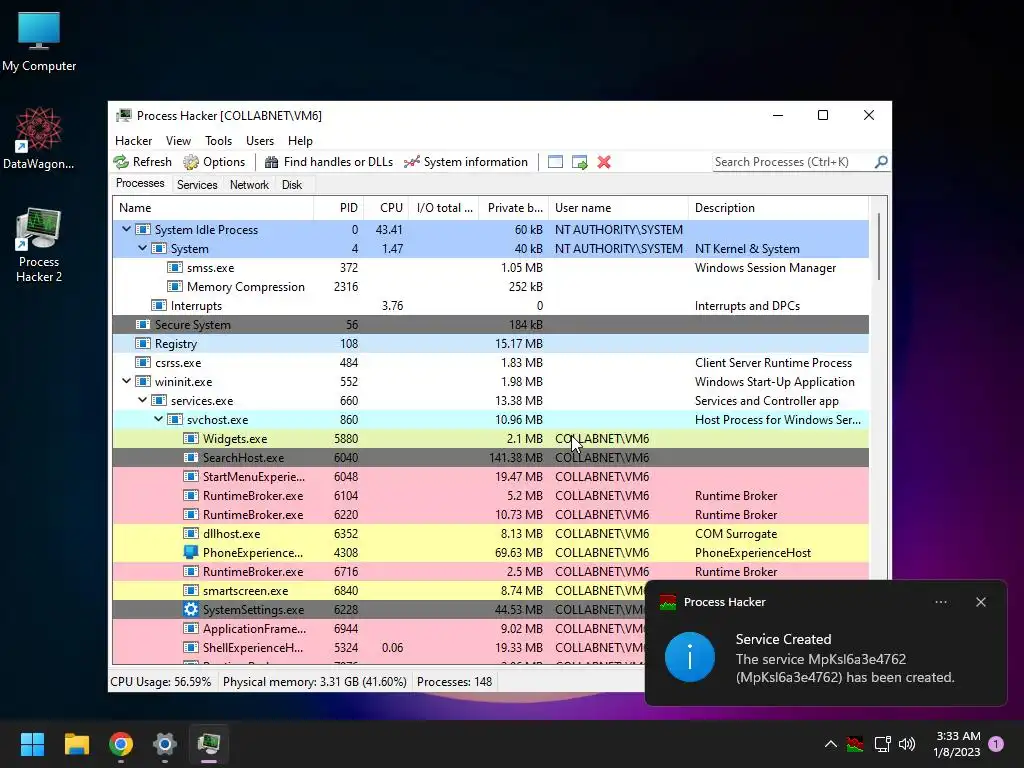Viewport: 1024px width, 768px height.
Task: Open the My Computer desktop icon
Action: 39,41
